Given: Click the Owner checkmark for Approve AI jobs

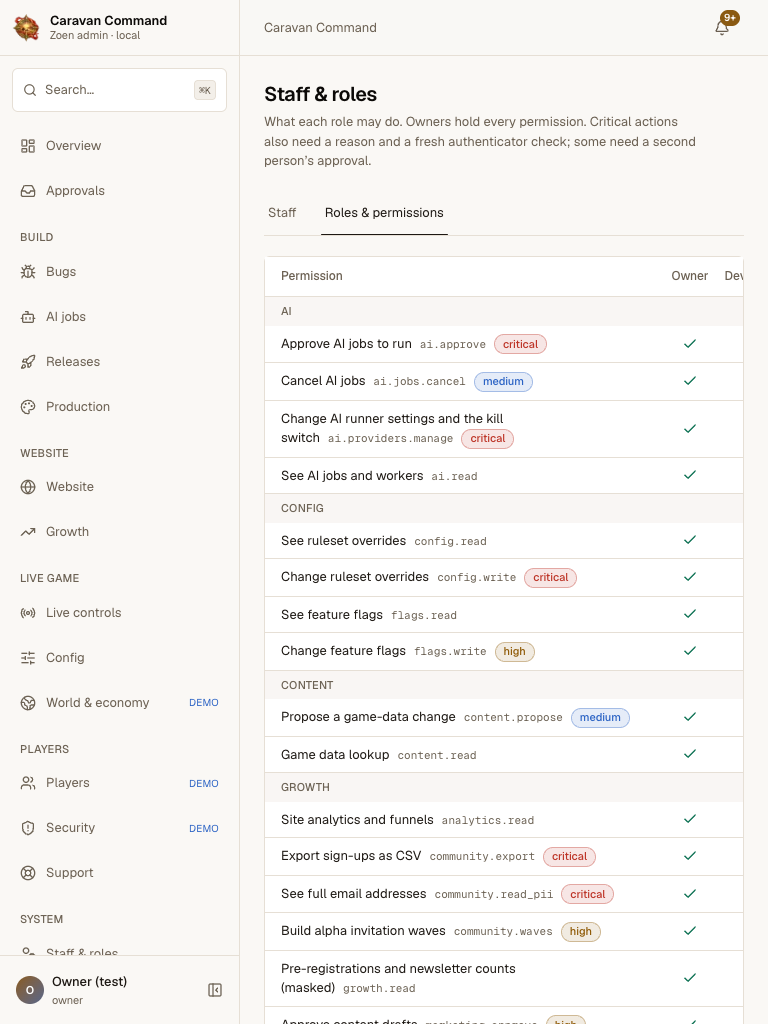Looking at the screenshot, I should point(690,344).
